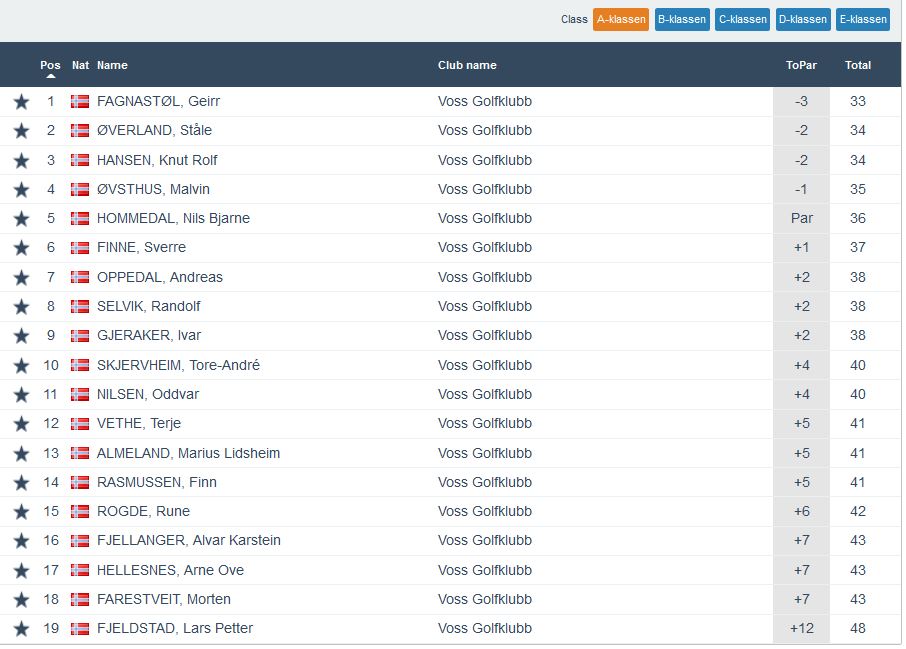Click favorite star beside ØVSTHUS, Malvin

point(21,190)
